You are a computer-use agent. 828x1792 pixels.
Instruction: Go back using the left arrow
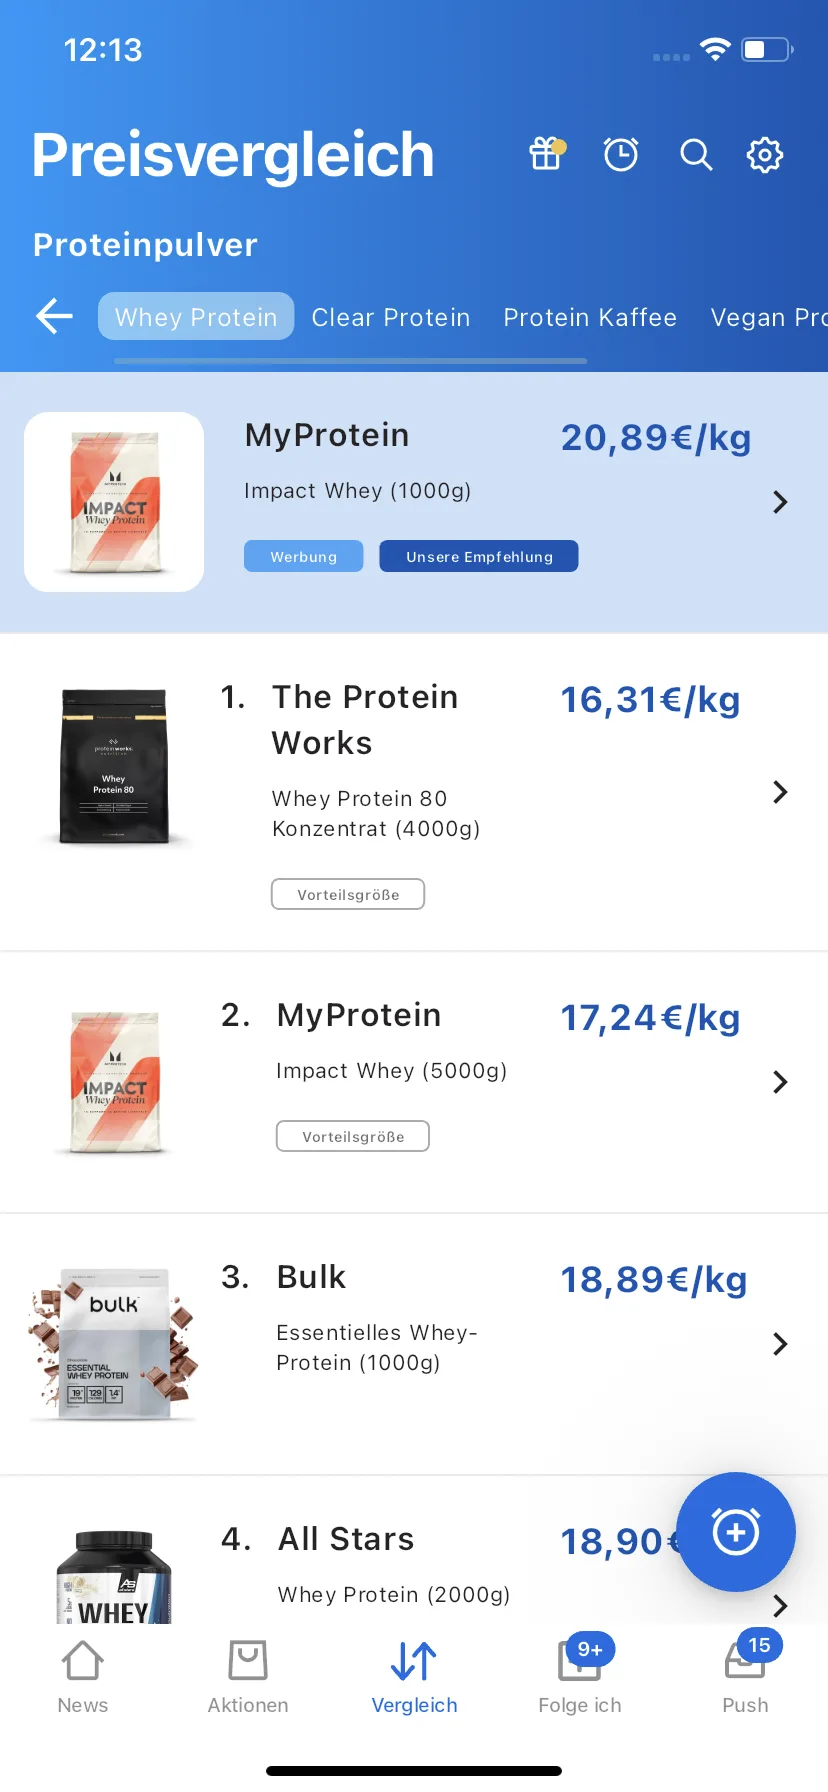click(x=55, y=317)
